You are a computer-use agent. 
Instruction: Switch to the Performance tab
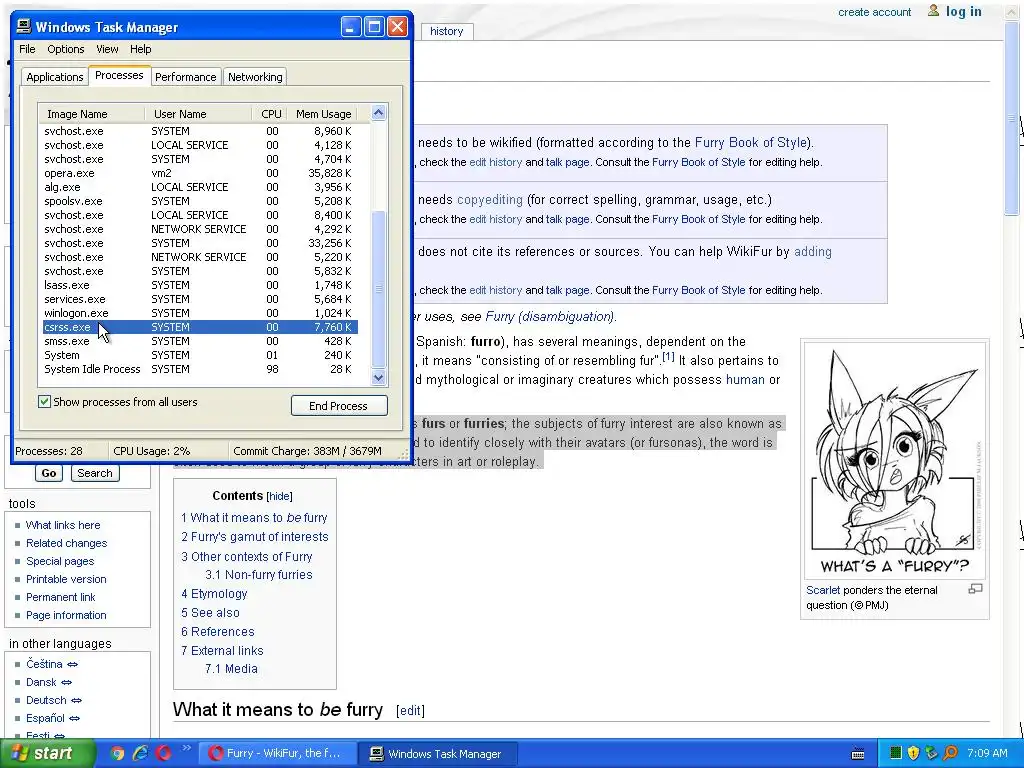185,77
